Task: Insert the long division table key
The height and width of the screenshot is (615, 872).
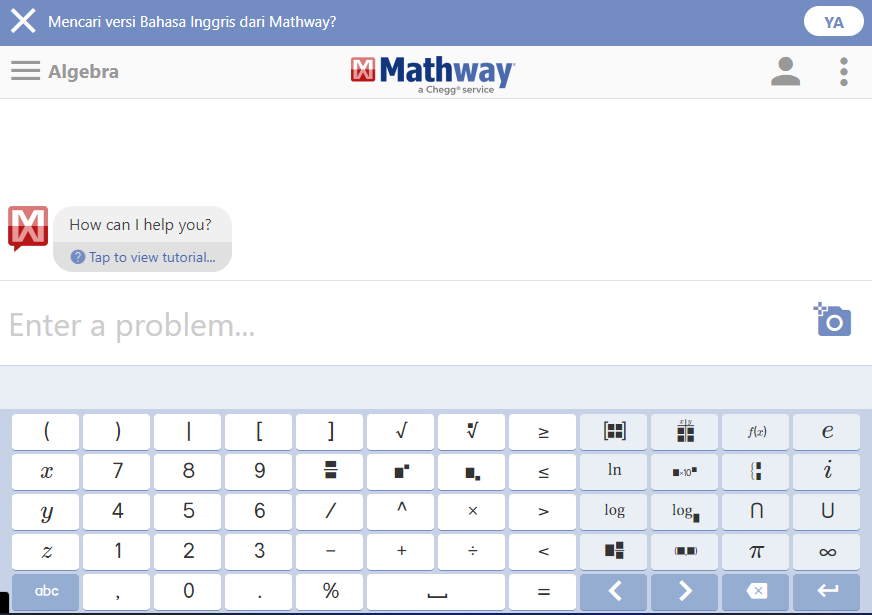Action: [x=685, y=432]
